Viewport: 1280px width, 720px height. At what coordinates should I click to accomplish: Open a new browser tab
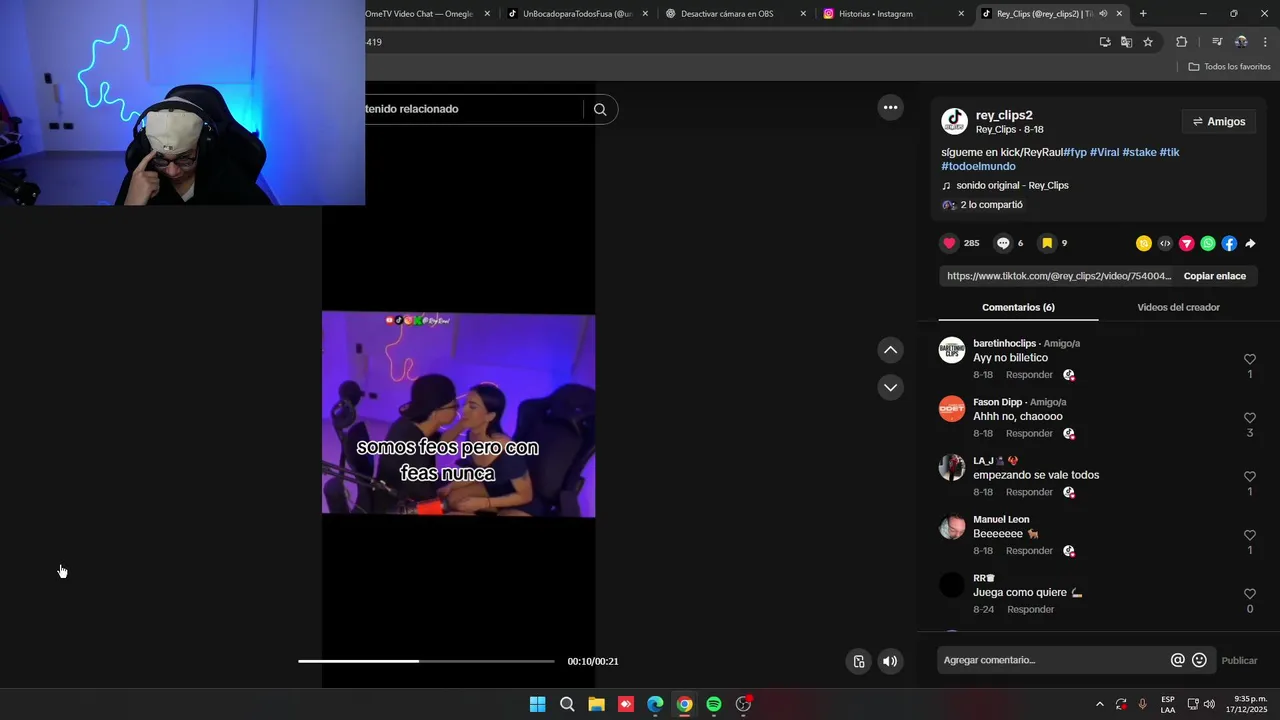pyautogui.click(x=1143, y=14)
